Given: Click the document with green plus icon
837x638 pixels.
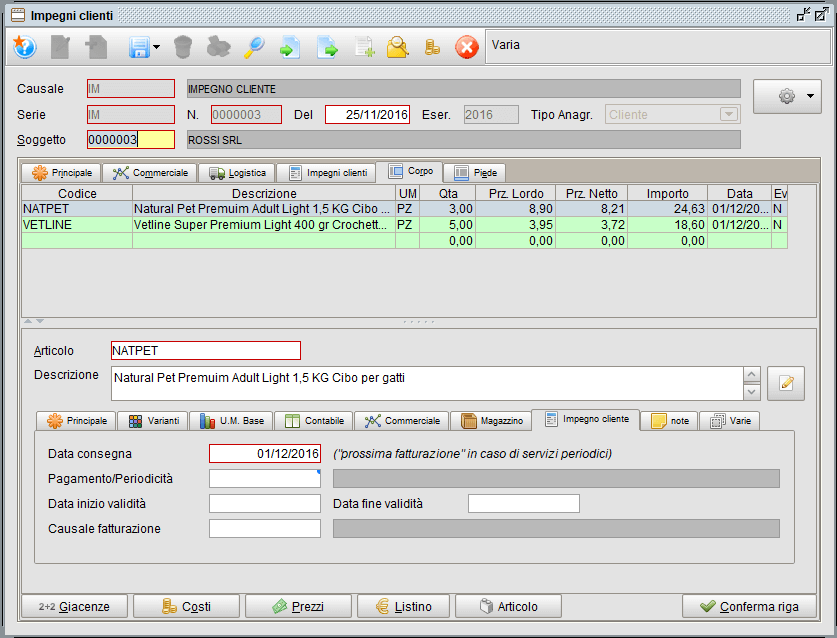Looking at the screenshot, I should (364, 47).
